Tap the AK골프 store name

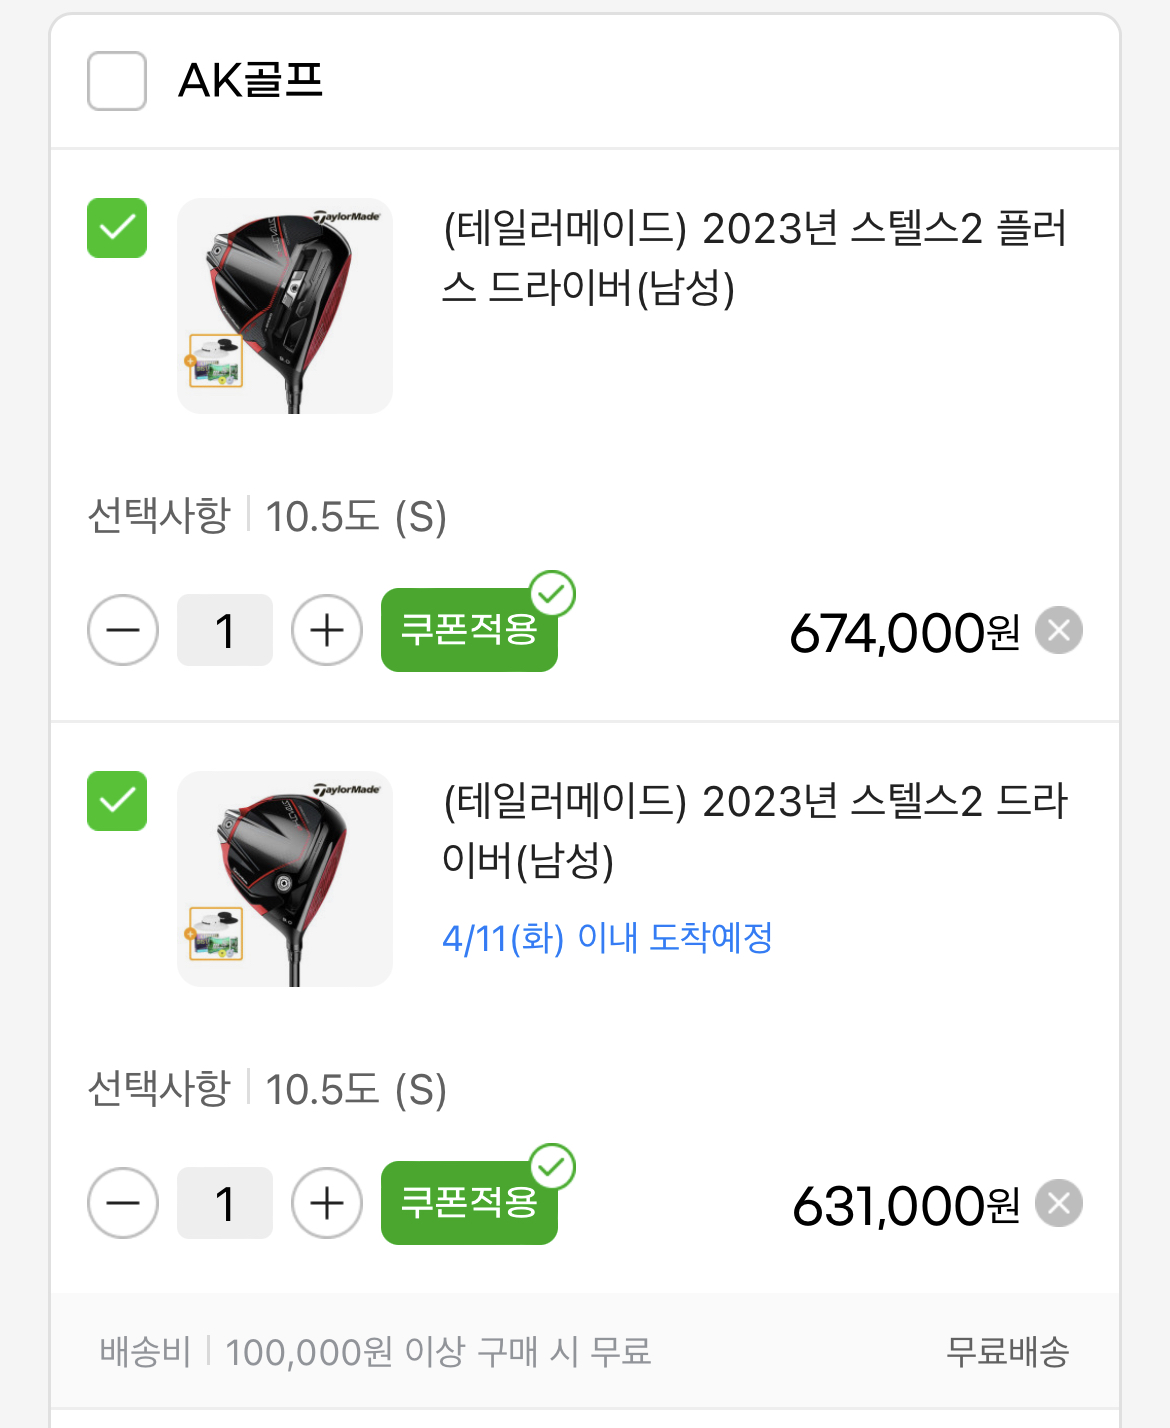click(x=251, y=81)
